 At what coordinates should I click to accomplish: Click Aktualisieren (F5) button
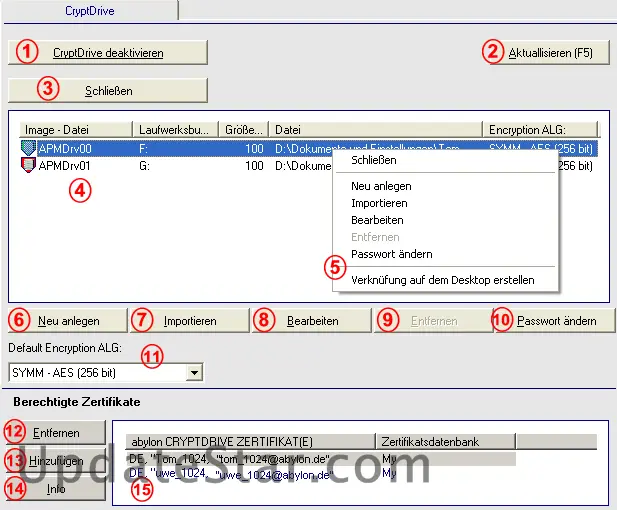click(x=550, y=53)
